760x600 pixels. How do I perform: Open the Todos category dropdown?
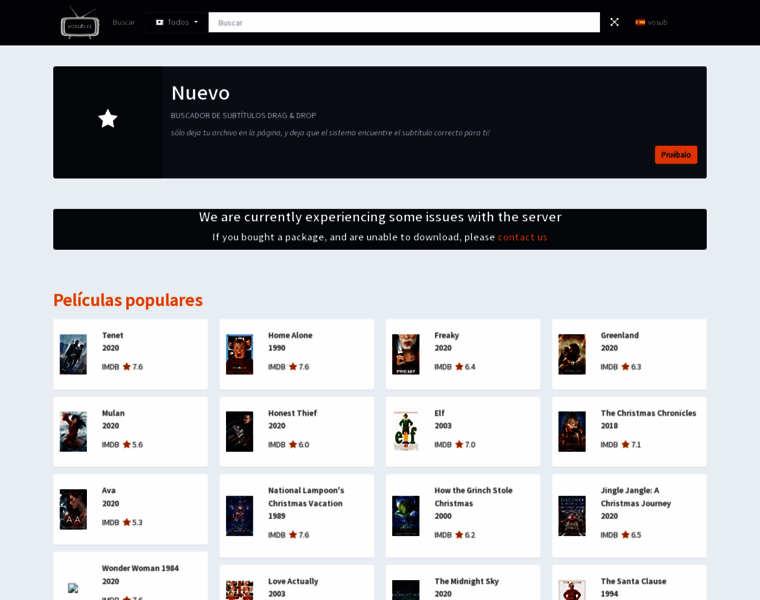click(x=176, y=22)
